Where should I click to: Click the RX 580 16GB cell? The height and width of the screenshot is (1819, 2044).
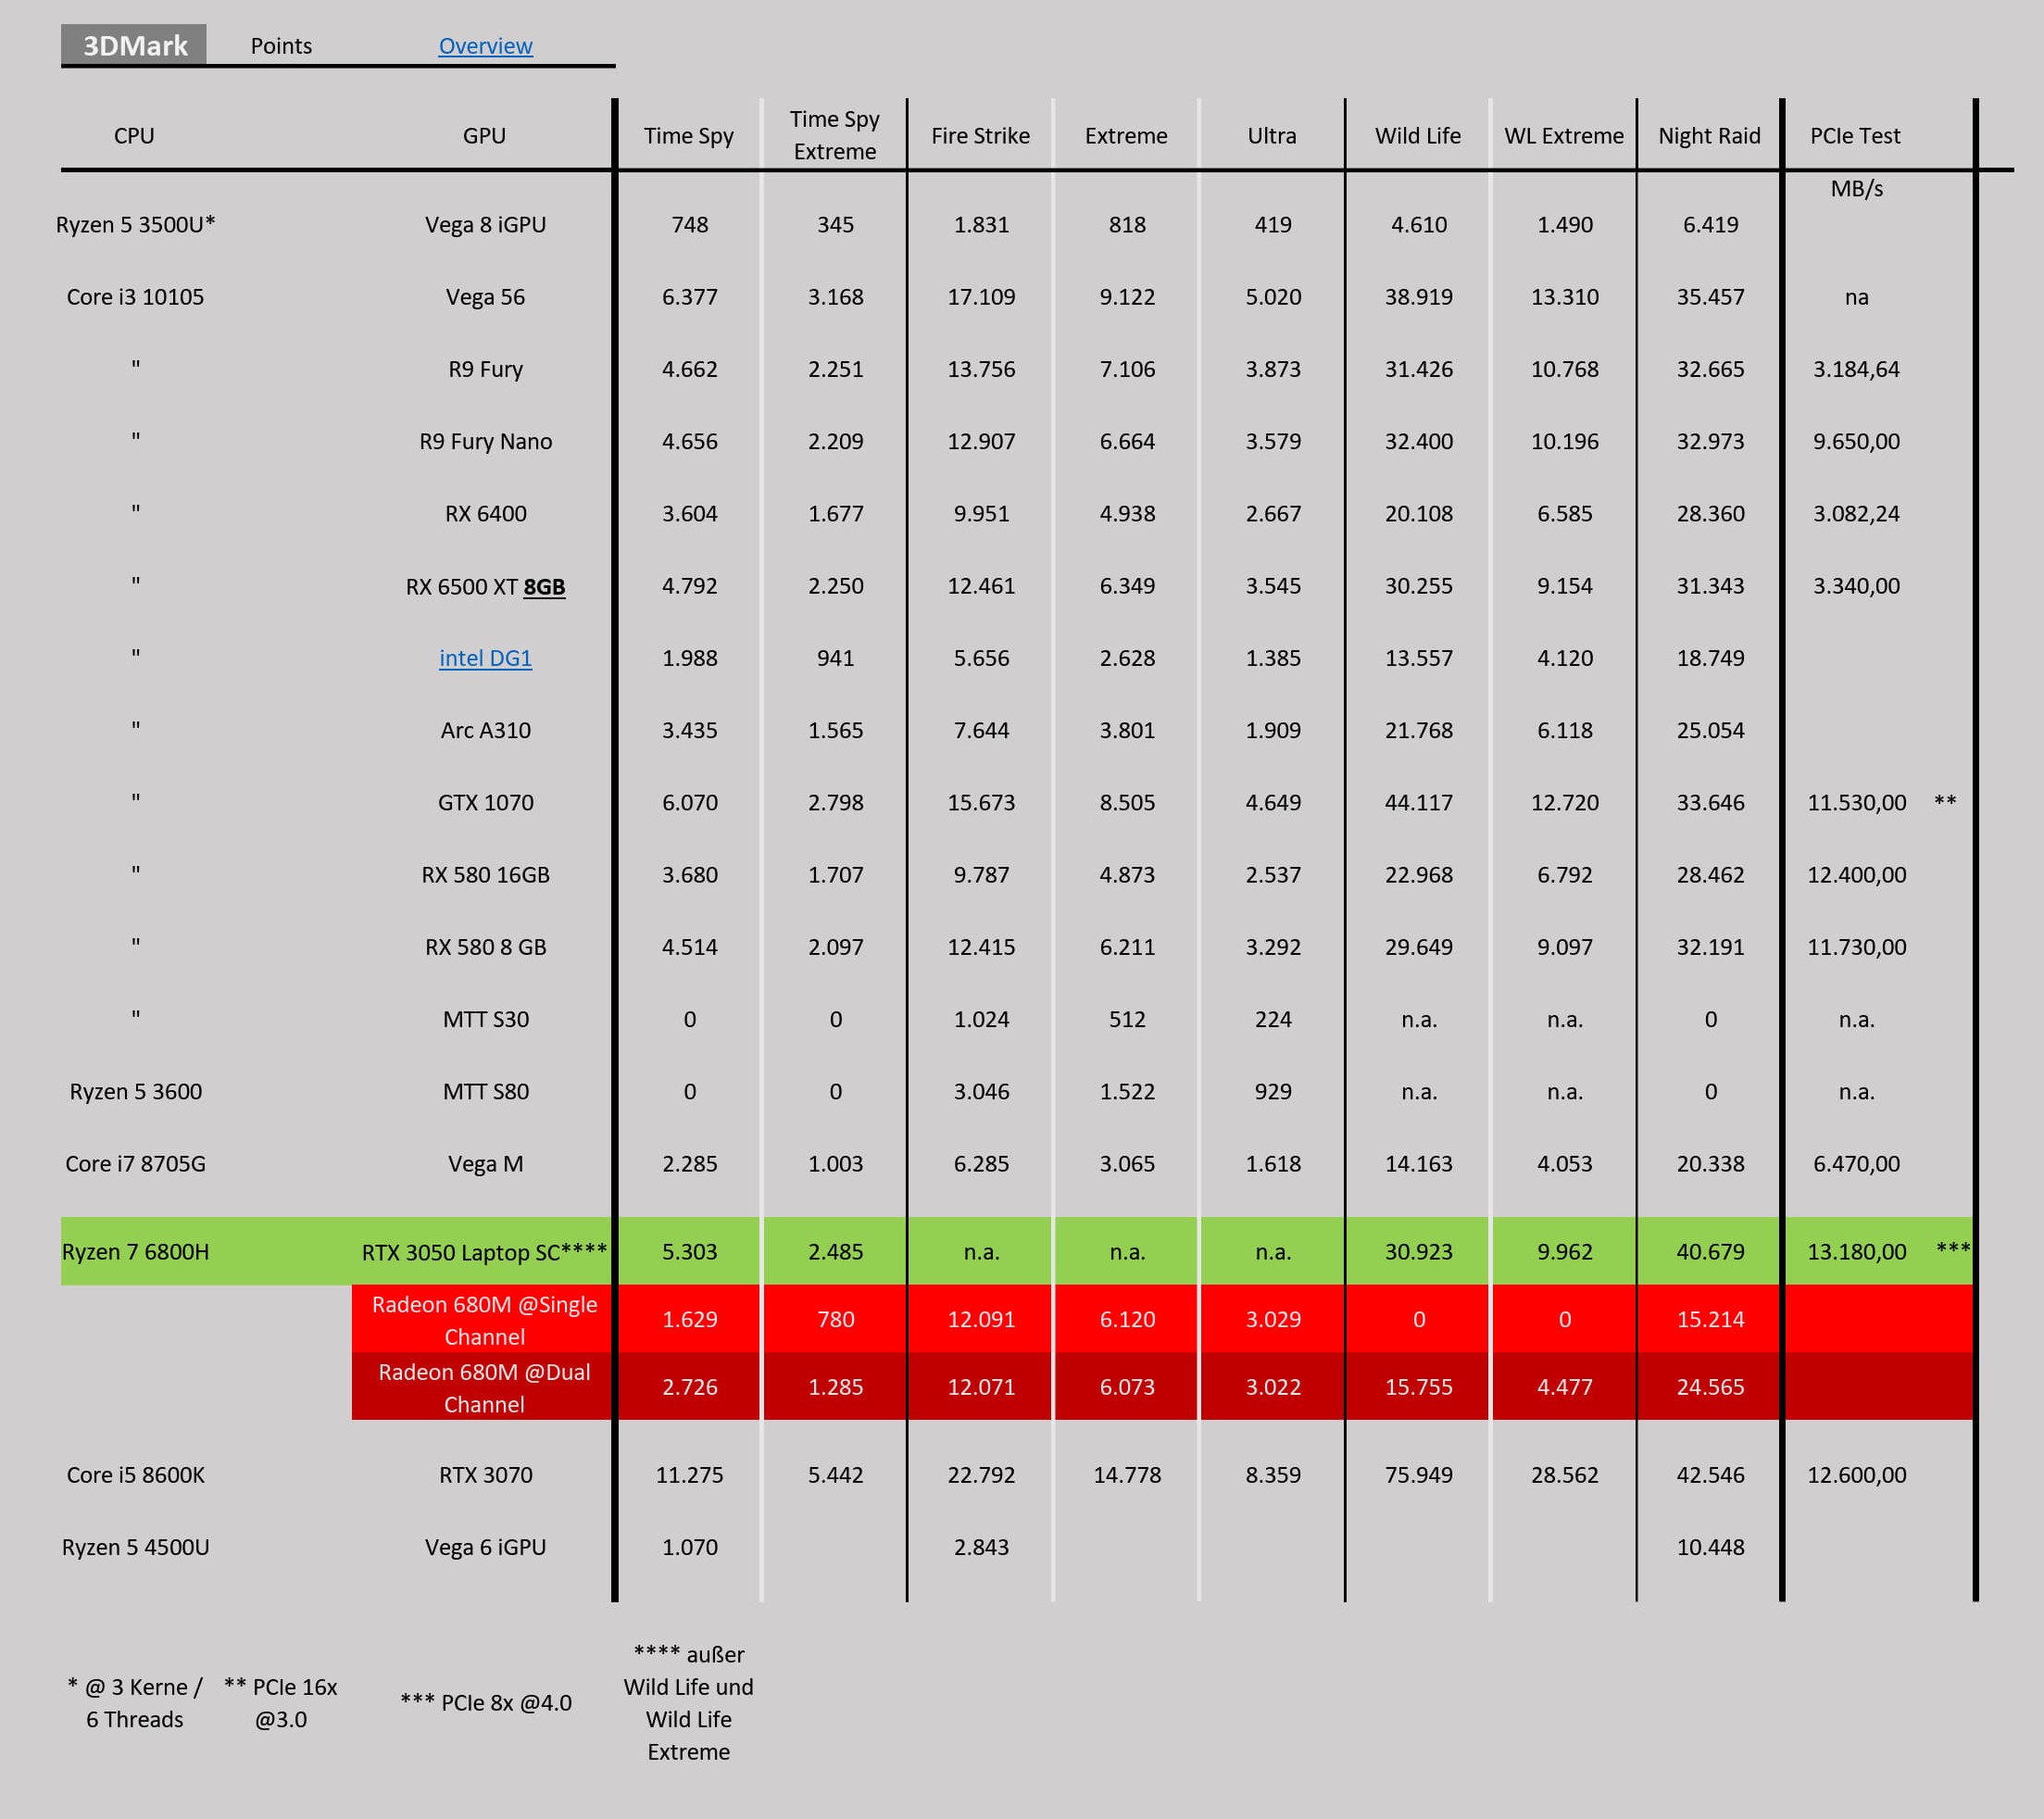tap(485, 874)
